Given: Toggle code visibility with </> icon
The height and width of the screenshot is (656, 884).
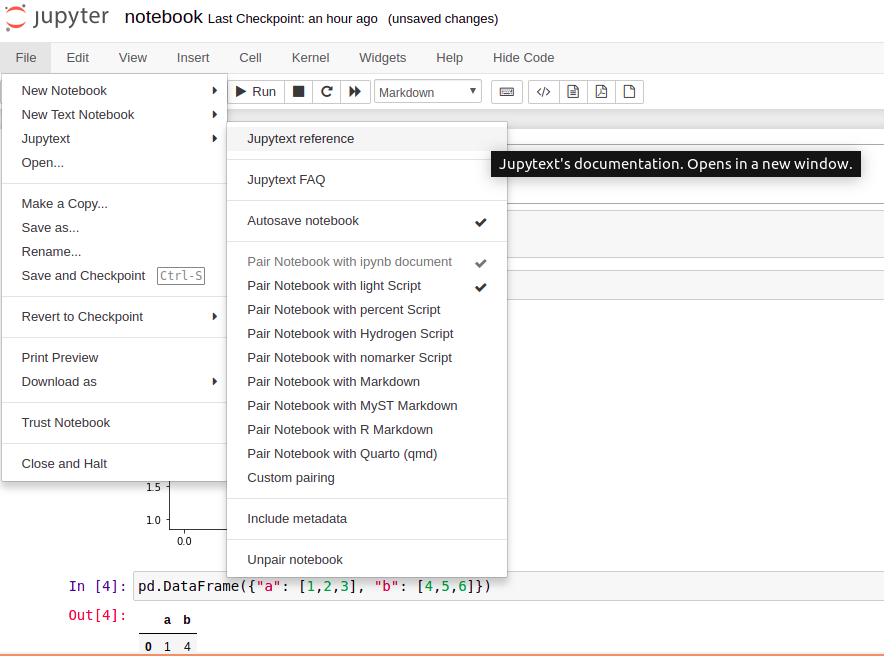Looking at the screenshot, I should point(543,91).
